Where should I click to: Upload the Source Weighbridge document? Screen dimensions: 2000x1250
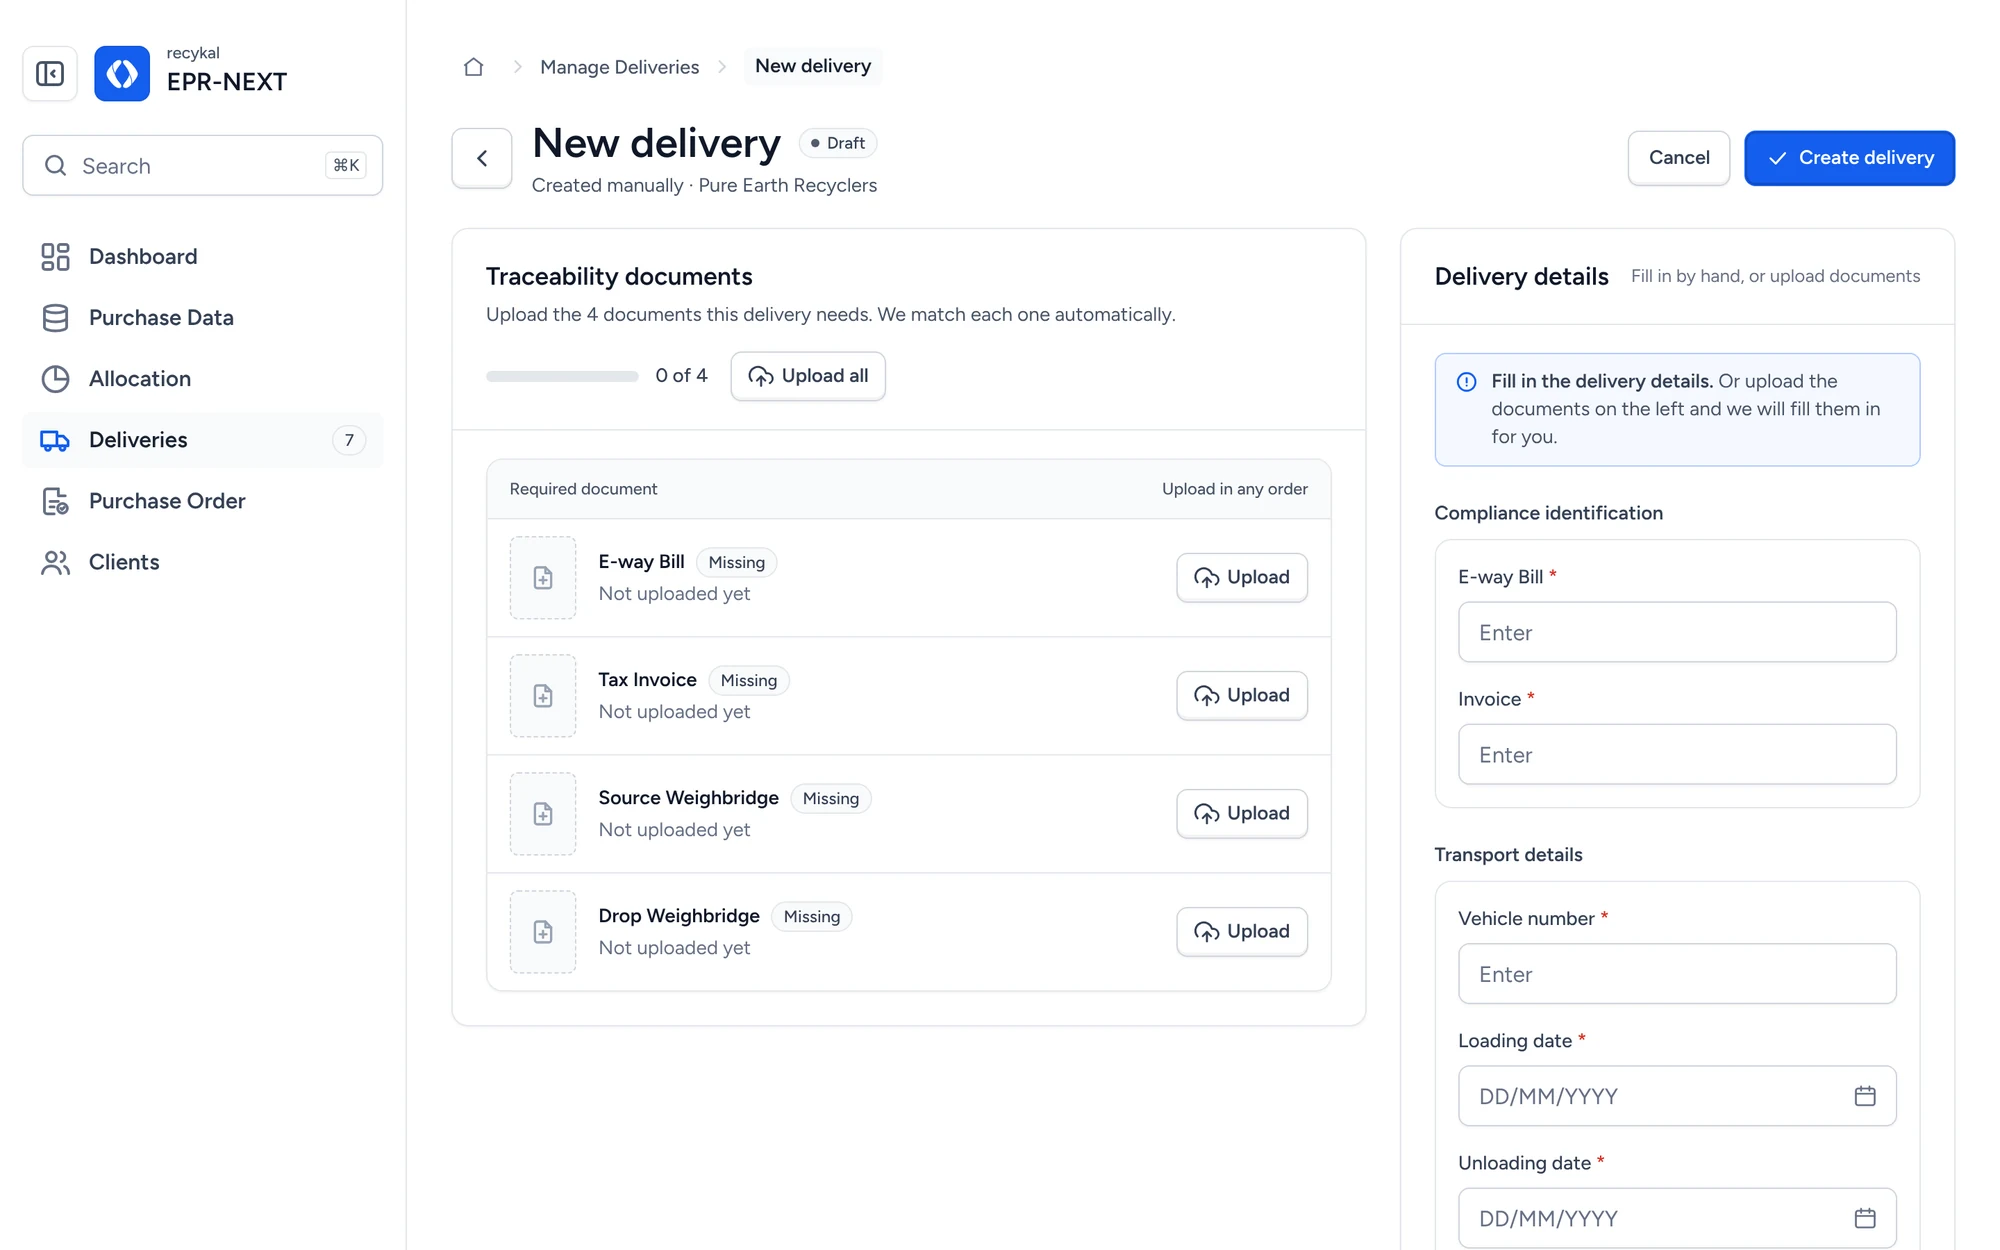pyautogui.click(x=1242, y=814)
